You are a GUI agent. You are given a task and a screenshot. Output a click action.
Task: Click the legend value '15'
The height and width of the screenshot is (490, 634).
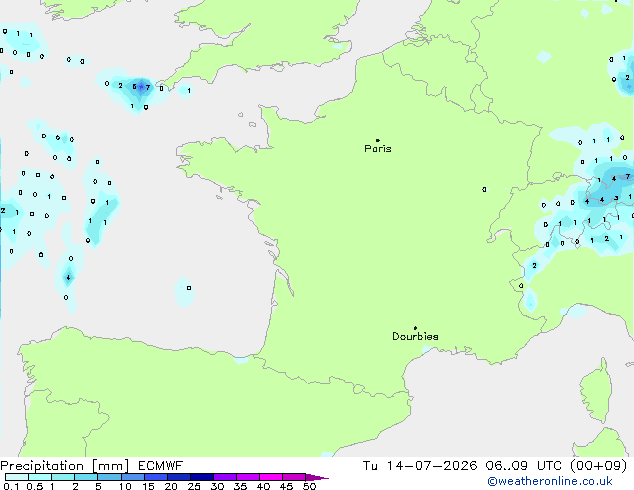(148, 486)
